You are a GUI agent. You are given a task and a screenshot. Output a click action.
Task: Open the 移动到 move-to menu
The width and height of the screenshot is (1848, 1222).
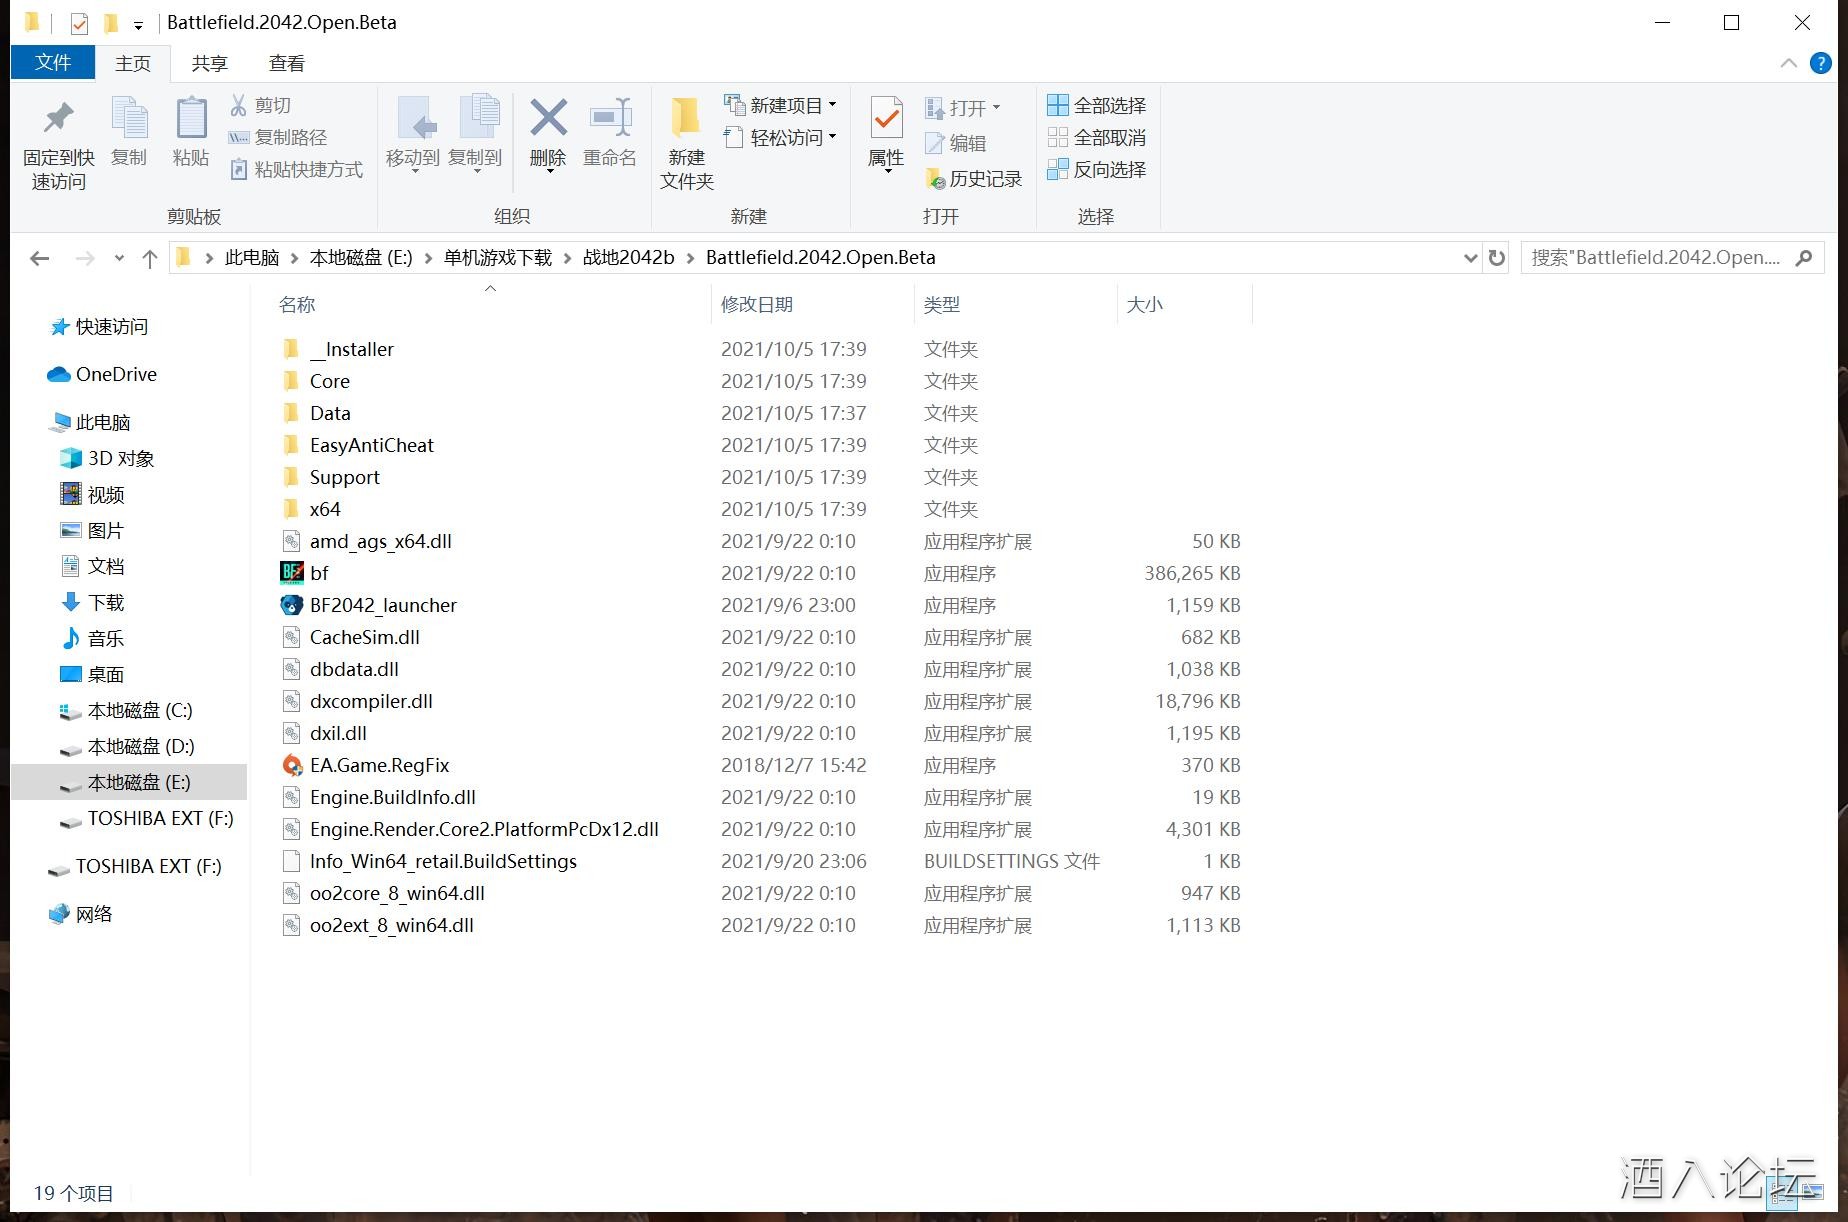point(413,134)
